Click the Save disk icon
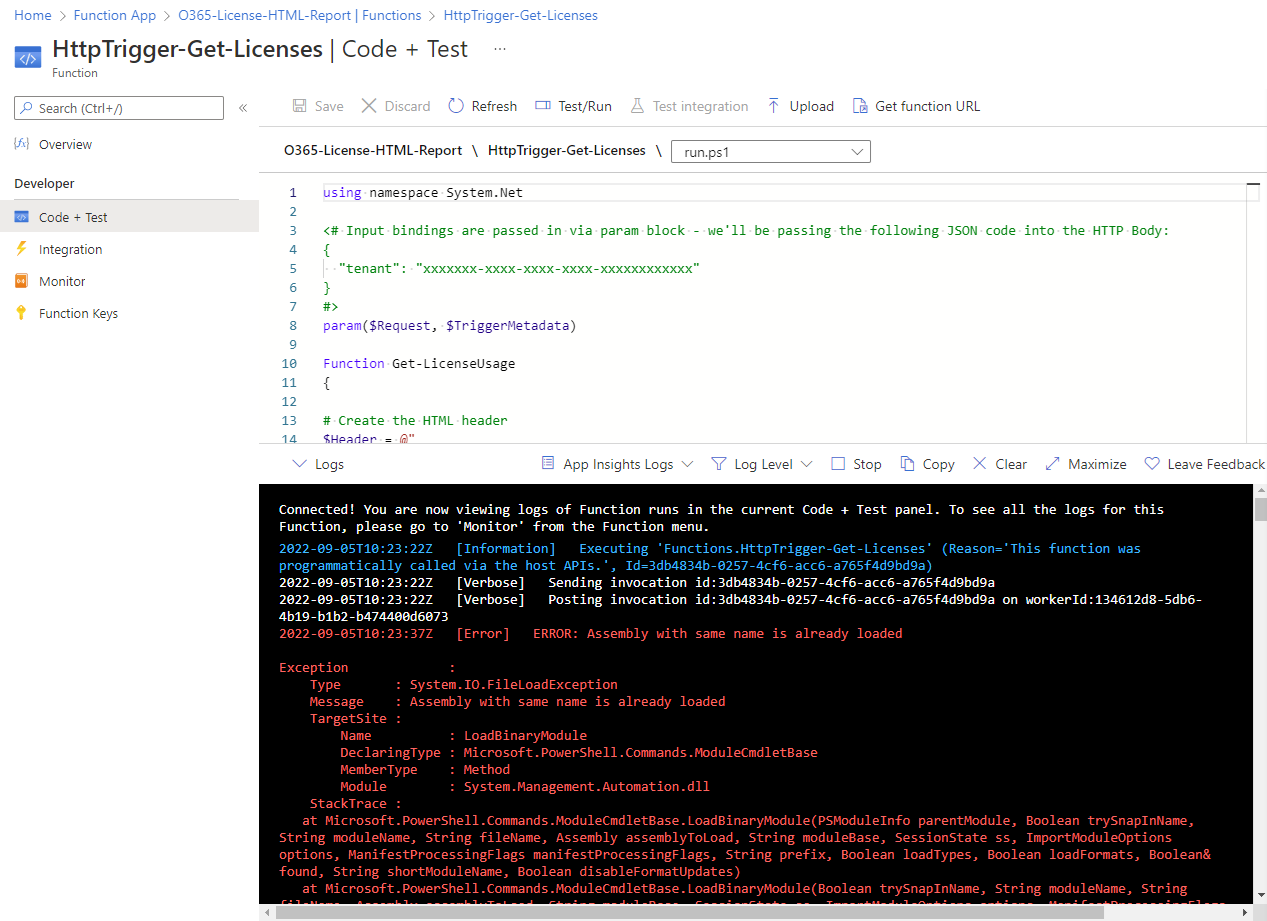Viewport: 1267px width, 921px height. (299, 106)
